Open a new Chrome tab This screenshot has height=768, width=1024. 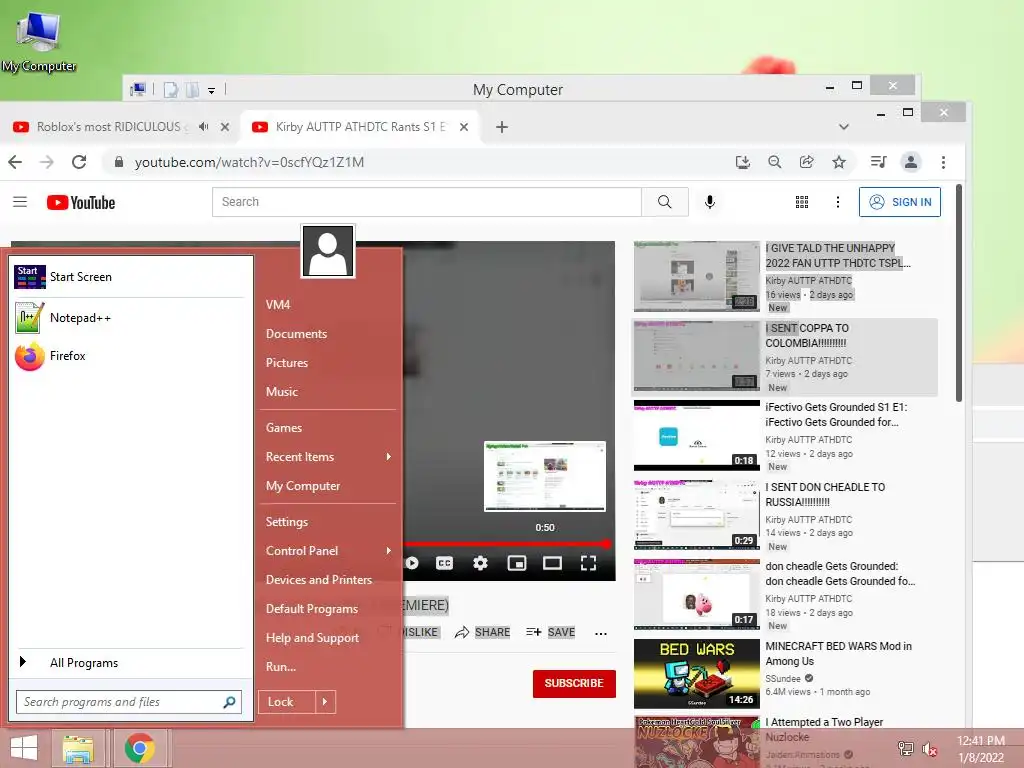tap(502, 127)
